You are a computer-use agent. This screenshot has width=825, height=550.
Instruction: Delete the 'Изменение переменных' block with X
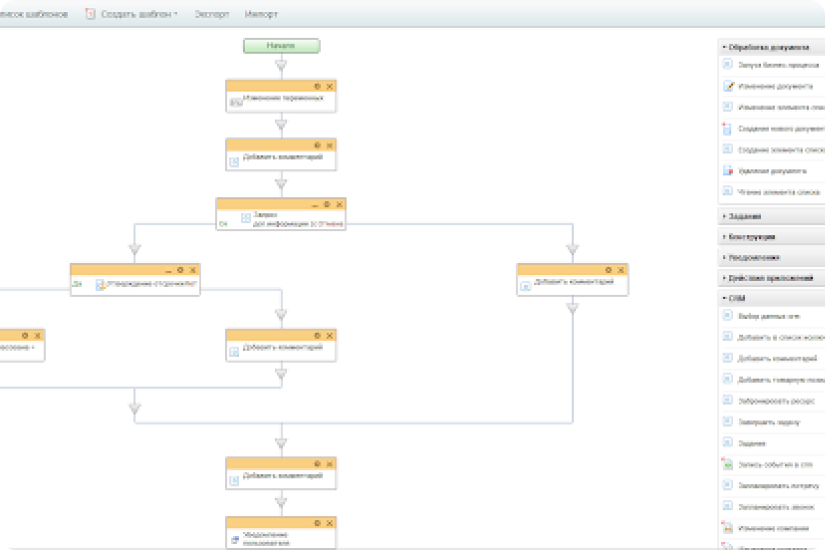point(329,86)
